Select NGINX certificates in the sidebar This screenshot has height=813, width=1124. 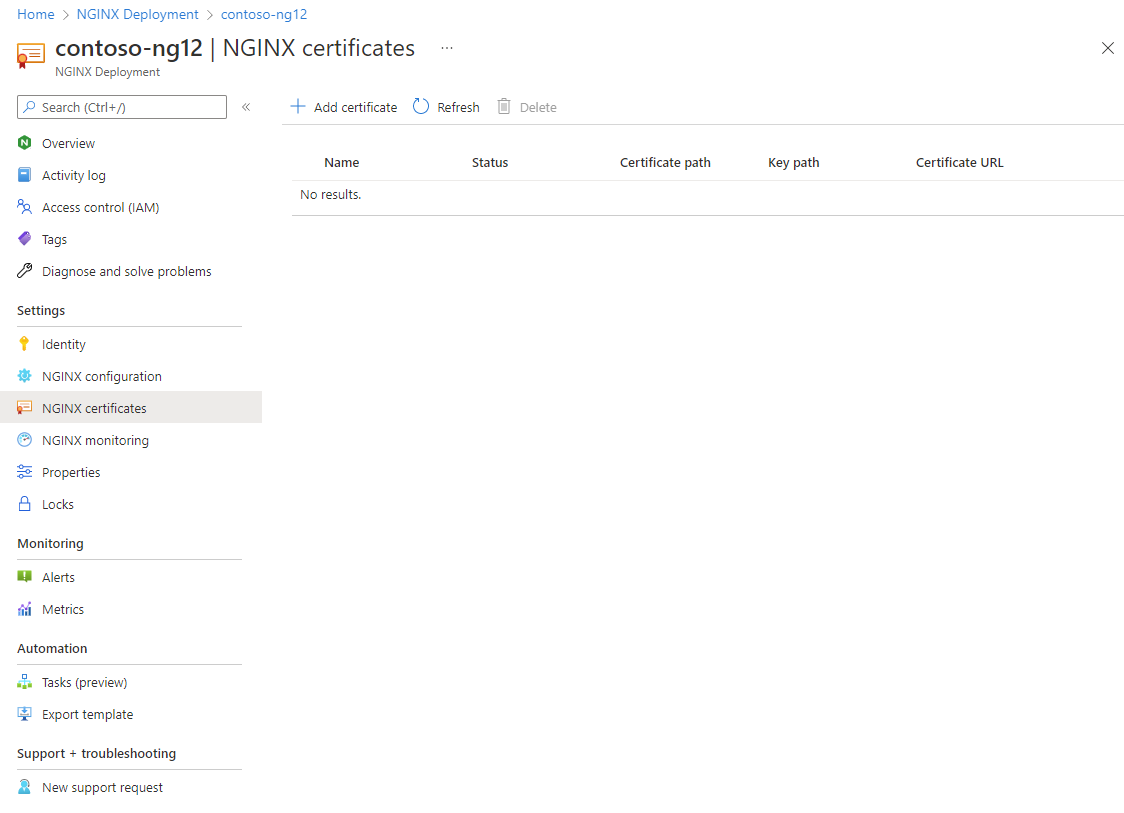[x=130, y=408]
